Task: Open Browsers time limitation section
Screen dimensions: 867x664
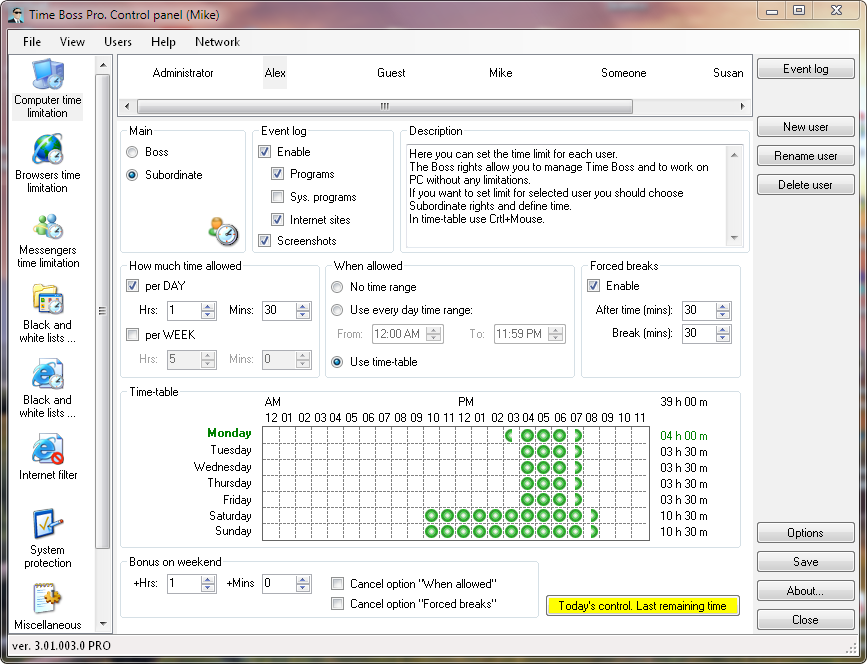Action: click(48, 164)
